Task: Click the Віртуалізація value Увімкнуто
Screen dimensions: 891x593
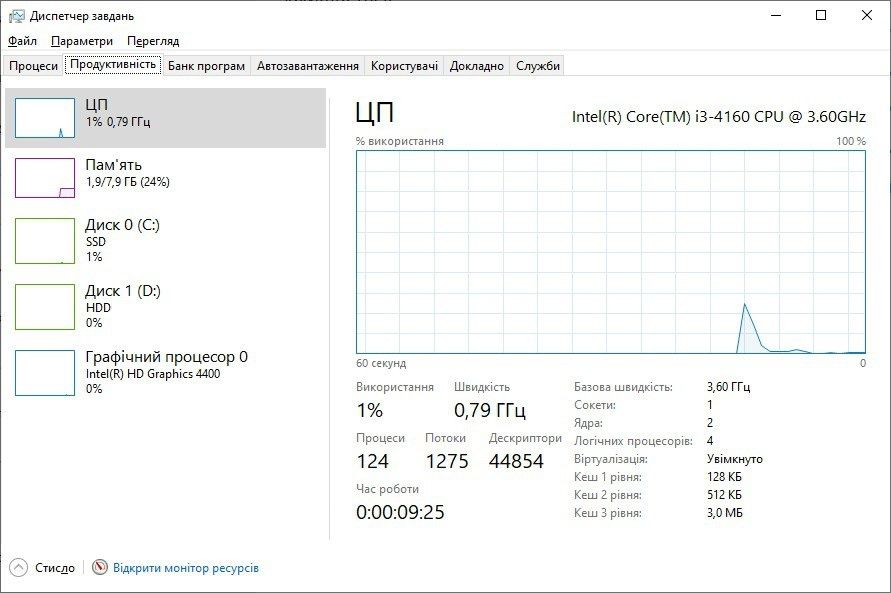Action: coord(735,459)
